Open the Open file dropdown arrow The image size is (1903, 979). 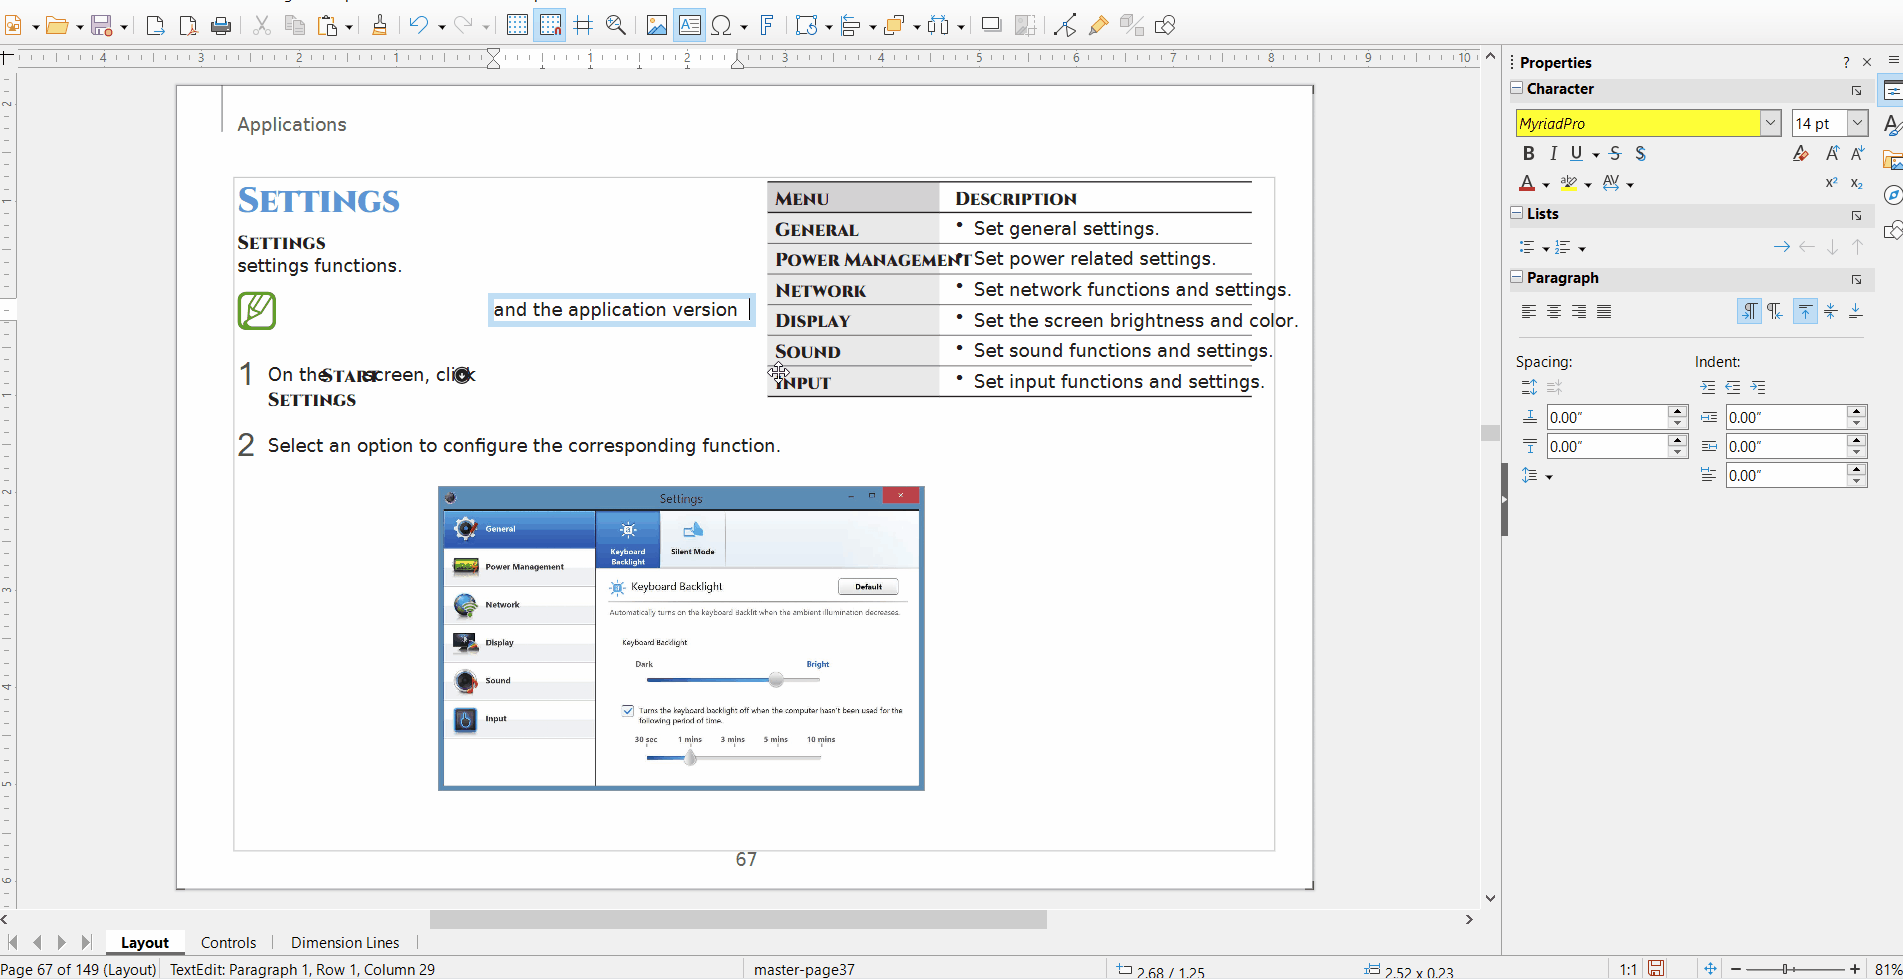(x=79, y=27)
